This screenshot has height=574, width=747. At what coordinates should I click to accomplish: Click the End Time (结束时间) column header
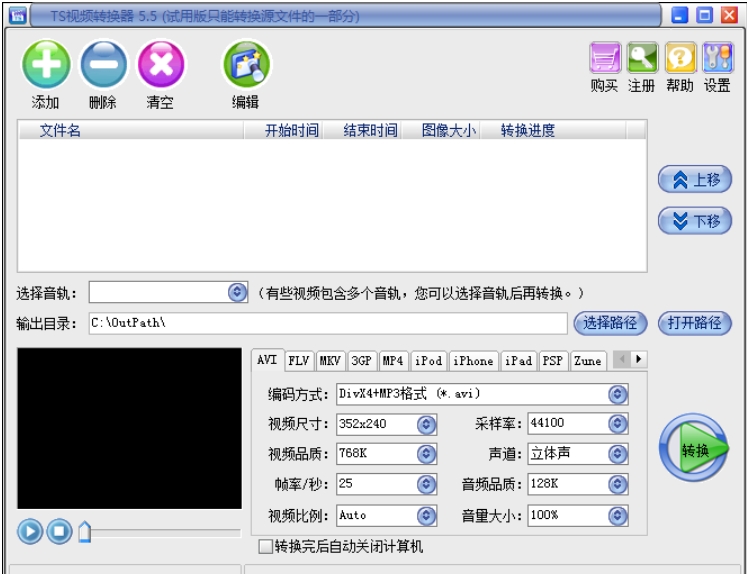[363, 130]
